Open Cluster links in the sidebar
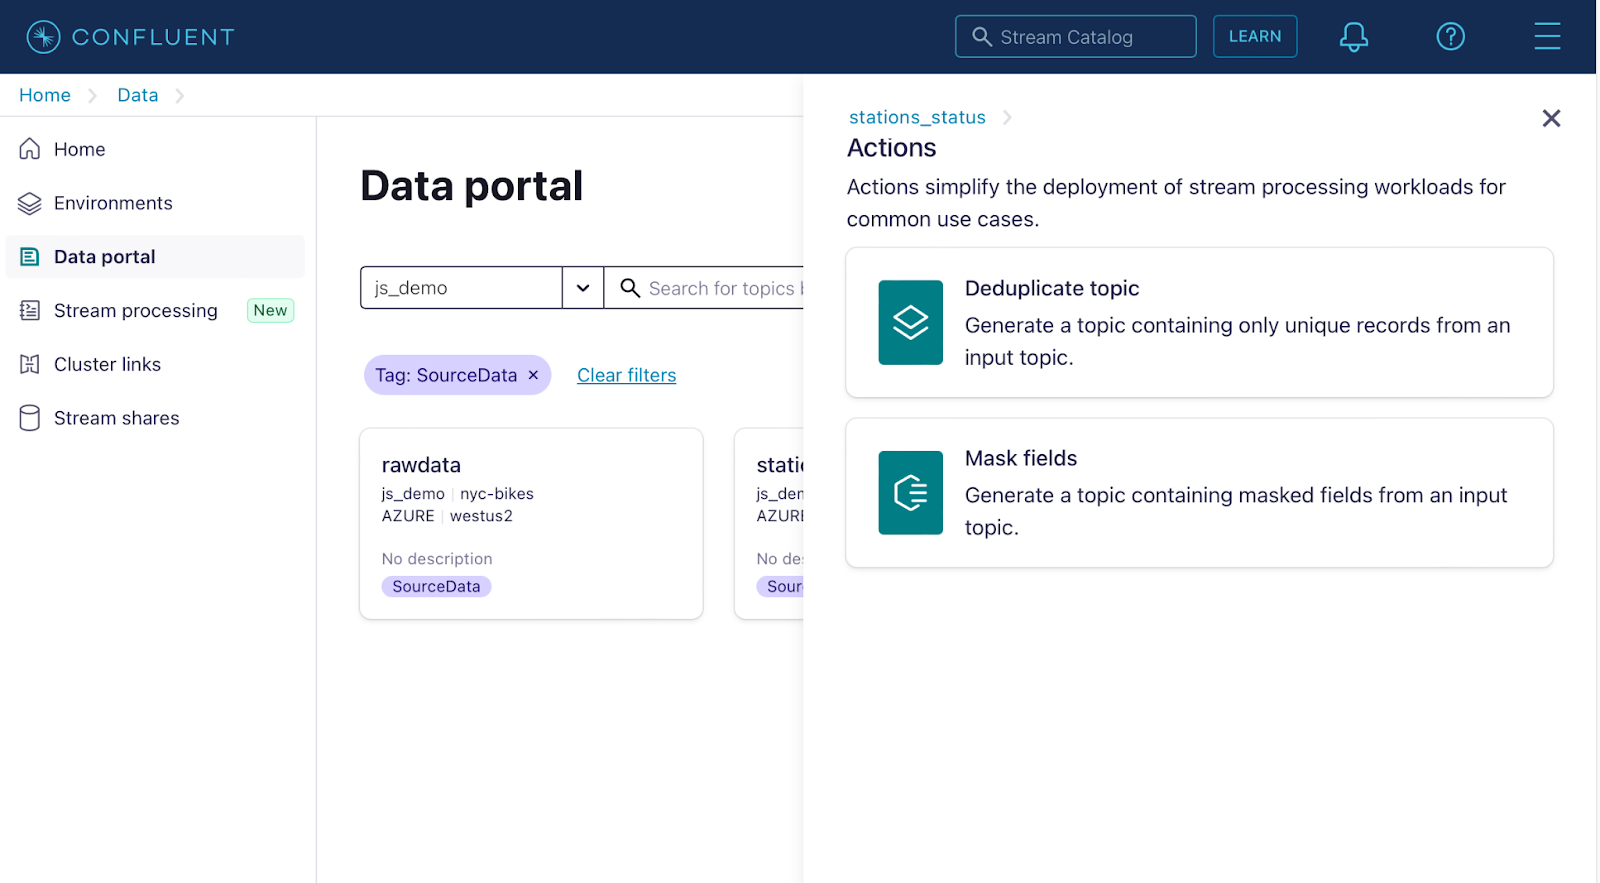The width and height of the screenshot is (1600, 883). (x=155, y=364)
